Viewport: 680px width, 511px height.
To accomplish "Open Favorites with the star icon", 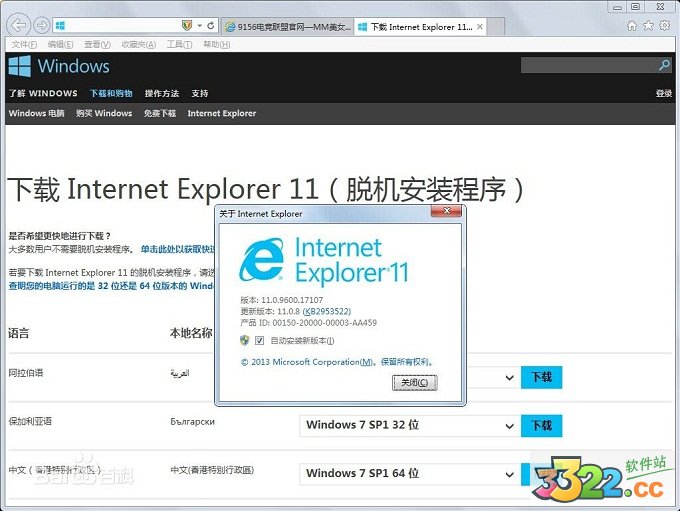I will point(648,26).
